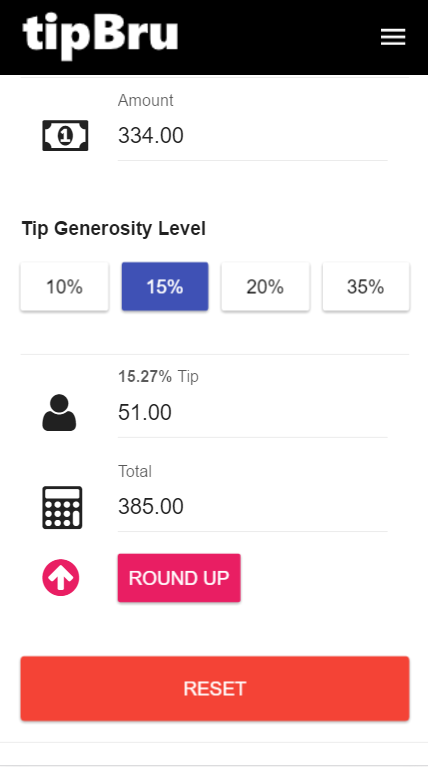This screenshot has height=767, width=428.
Task: Focus the Tip field showing 51.00
Action: [252, 413]
